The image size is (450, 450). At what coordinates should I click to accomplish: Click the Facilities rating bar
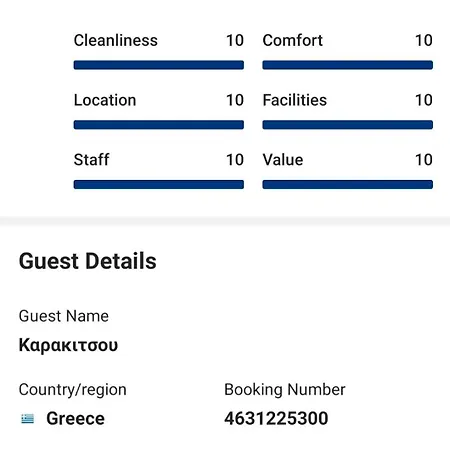click(x=348, y=125)
